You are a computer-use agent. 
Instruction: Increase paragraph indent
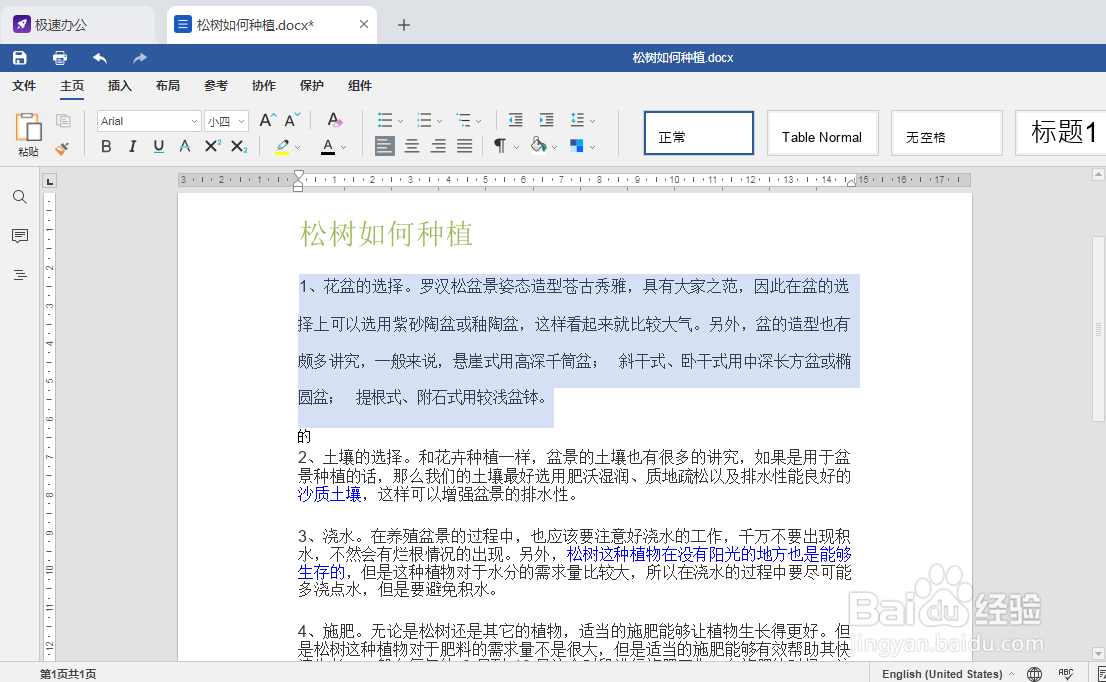coord(547,120)
